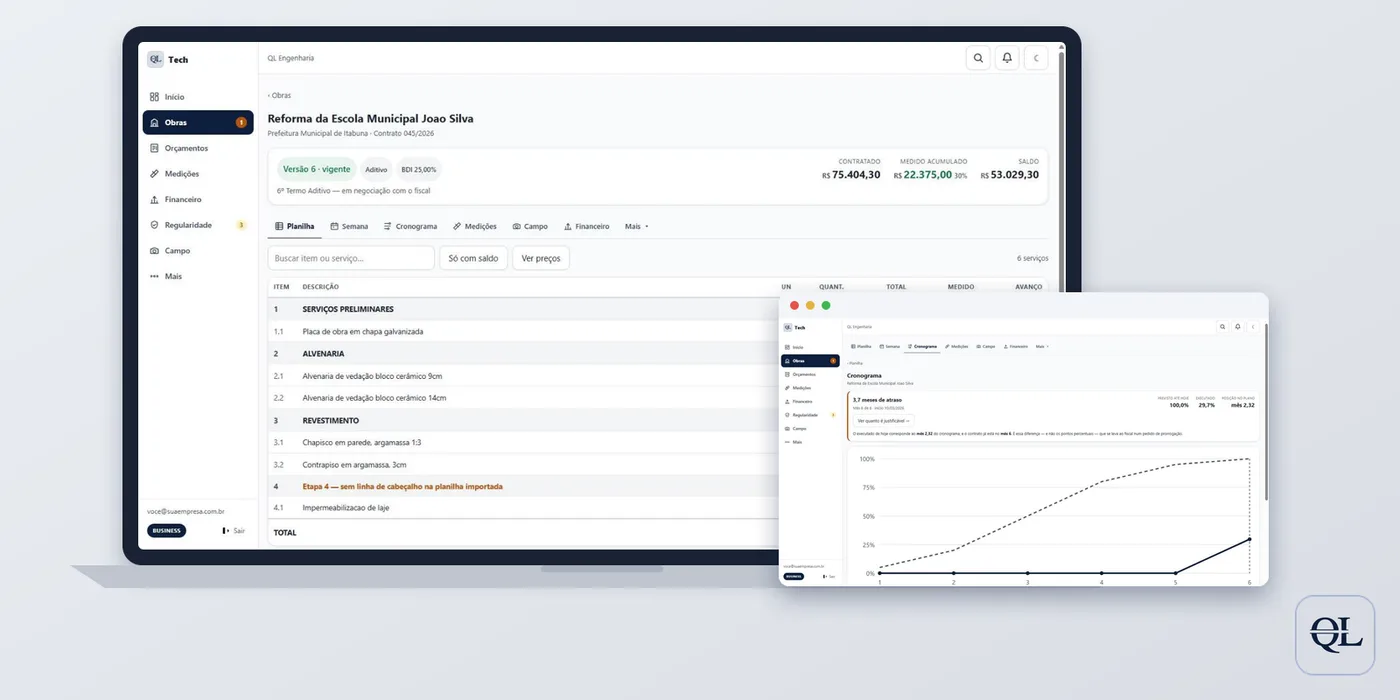Go back via the Obras breadcrumb link
The image size is (1400, 700).
pyautogui.click(x=279, y=95)
